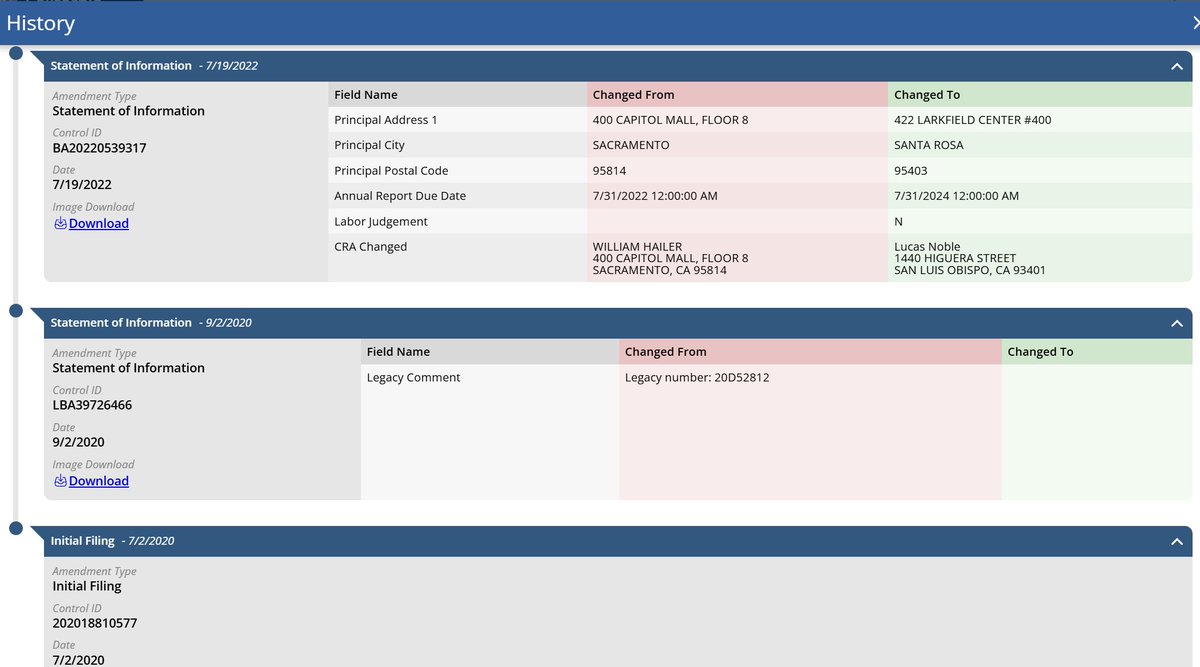Collapse the 9/2/2020 Statement of Information section
The height and width of the screenshot is (667, 1200).
point(1176,323)
